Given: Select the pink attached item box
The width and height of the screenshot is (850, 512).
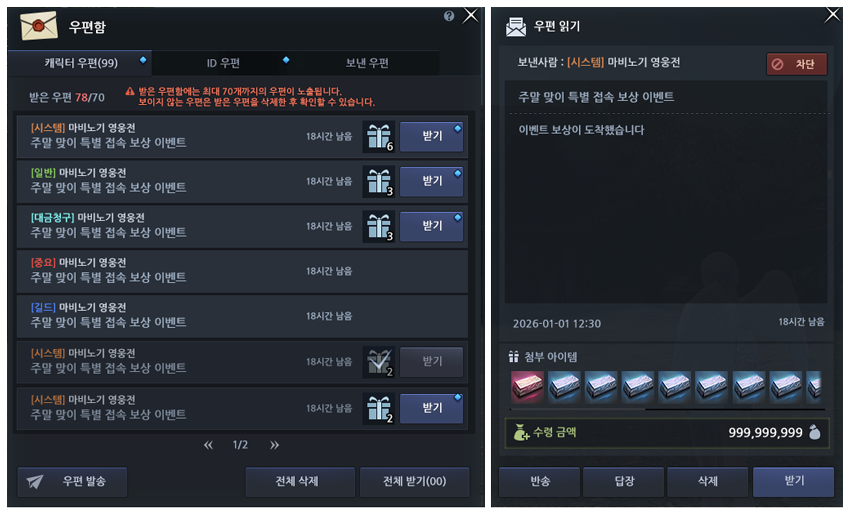Looking at the screenshot, I should [x=527, y=387].
